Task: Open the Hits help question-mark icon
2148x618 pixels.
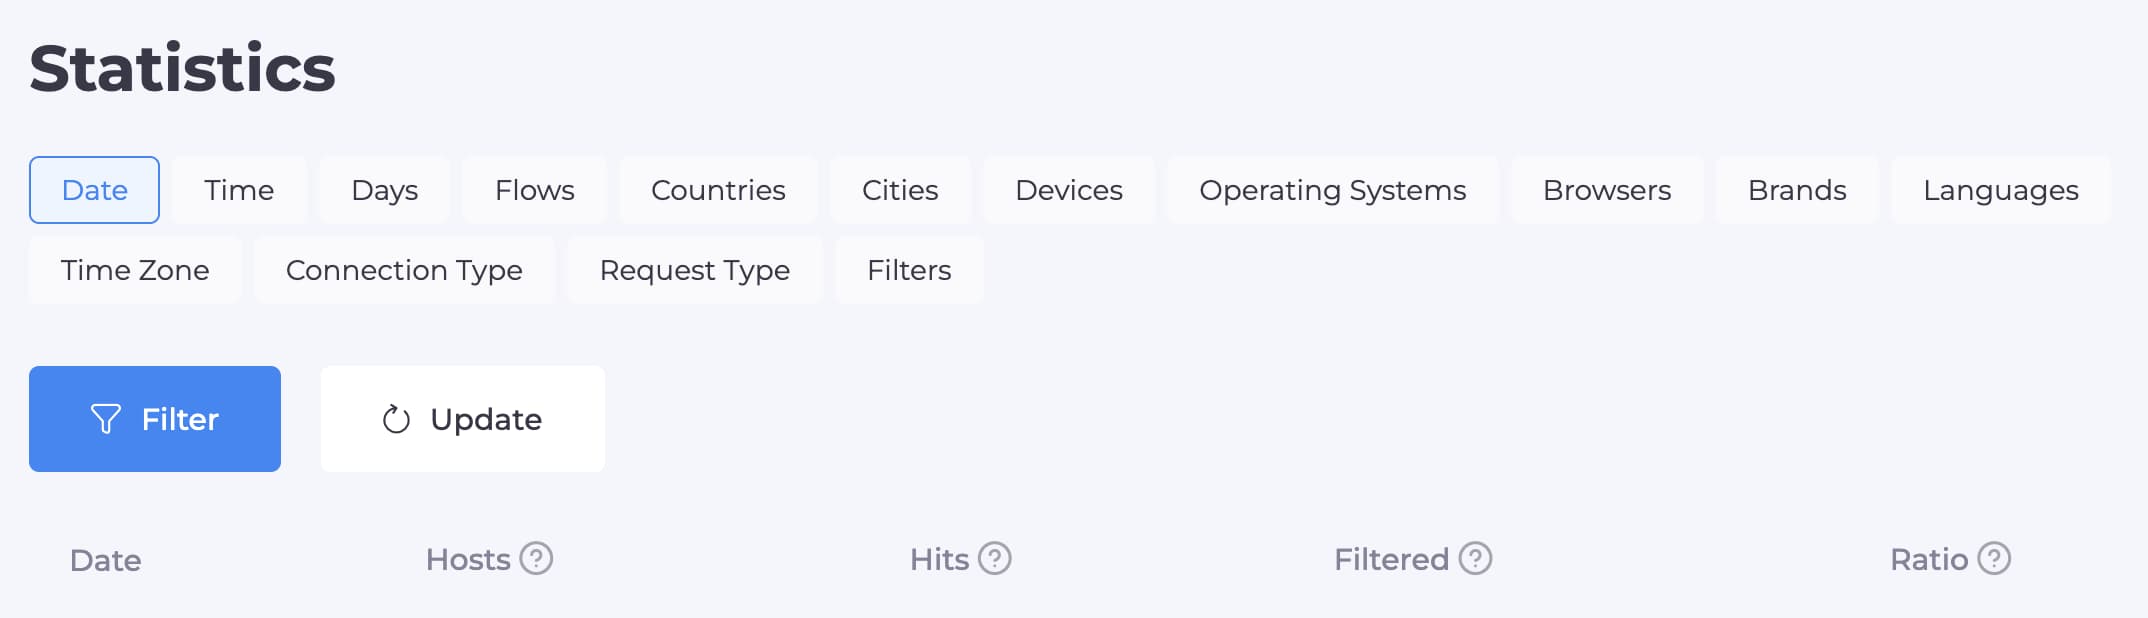Action: 994,558
